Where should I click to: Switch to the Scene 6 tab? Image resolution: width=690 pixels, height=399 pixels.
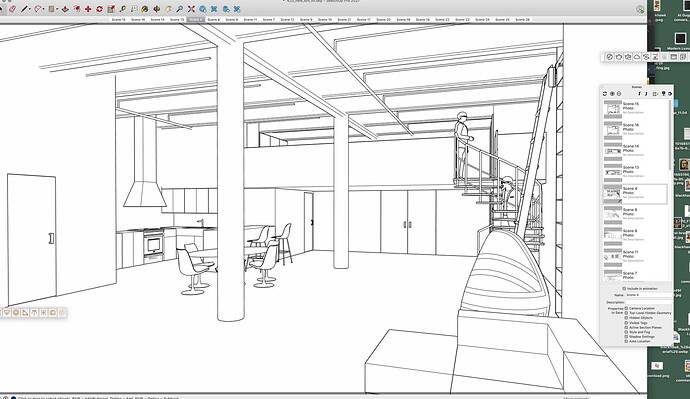213,19
